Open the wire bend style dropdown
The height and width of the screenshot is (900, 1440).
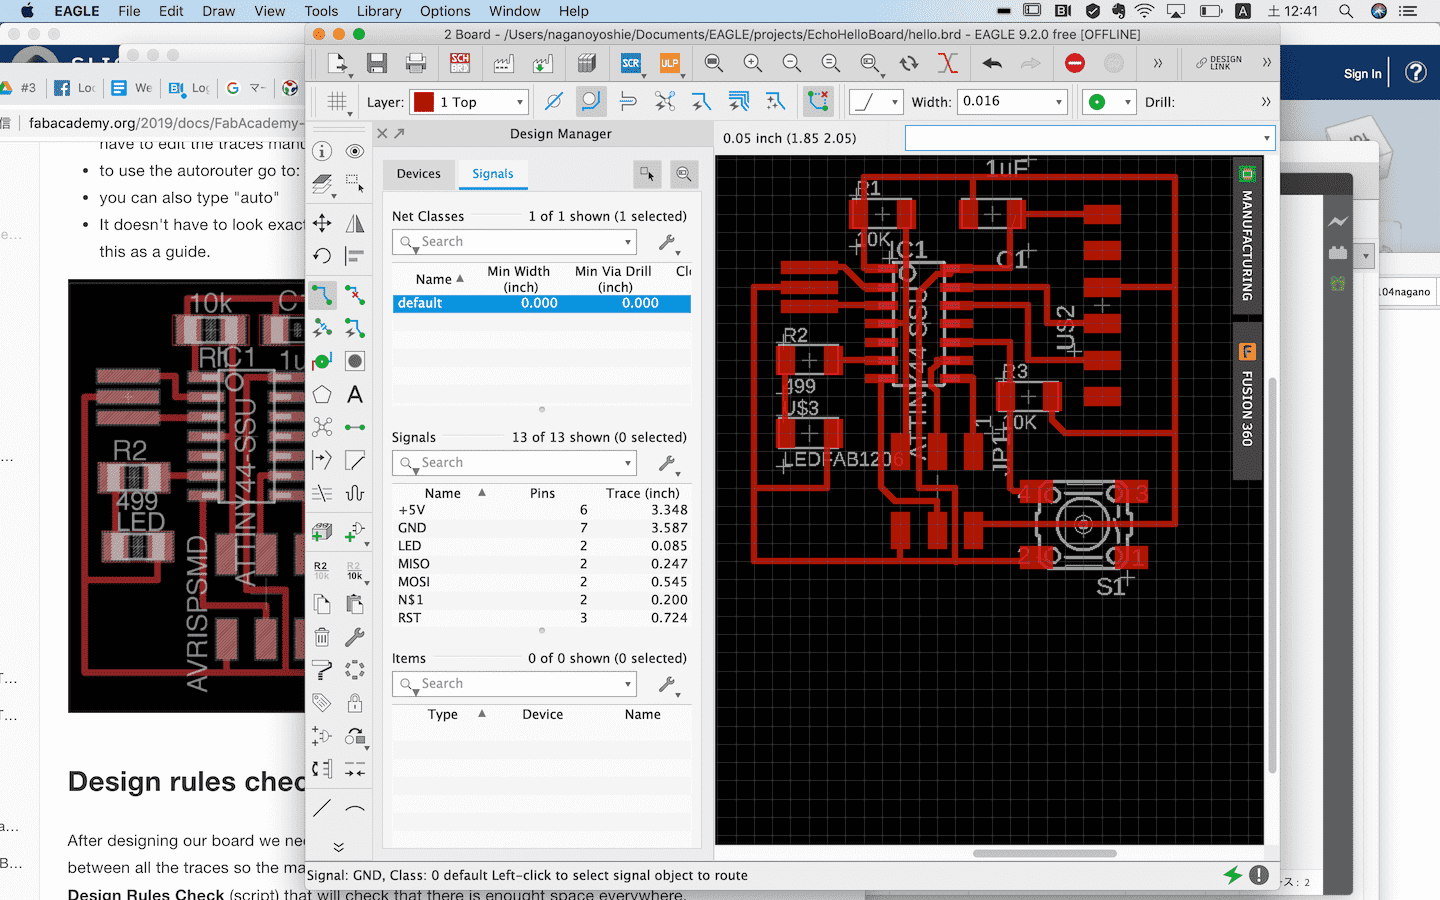tap(876, 102)
